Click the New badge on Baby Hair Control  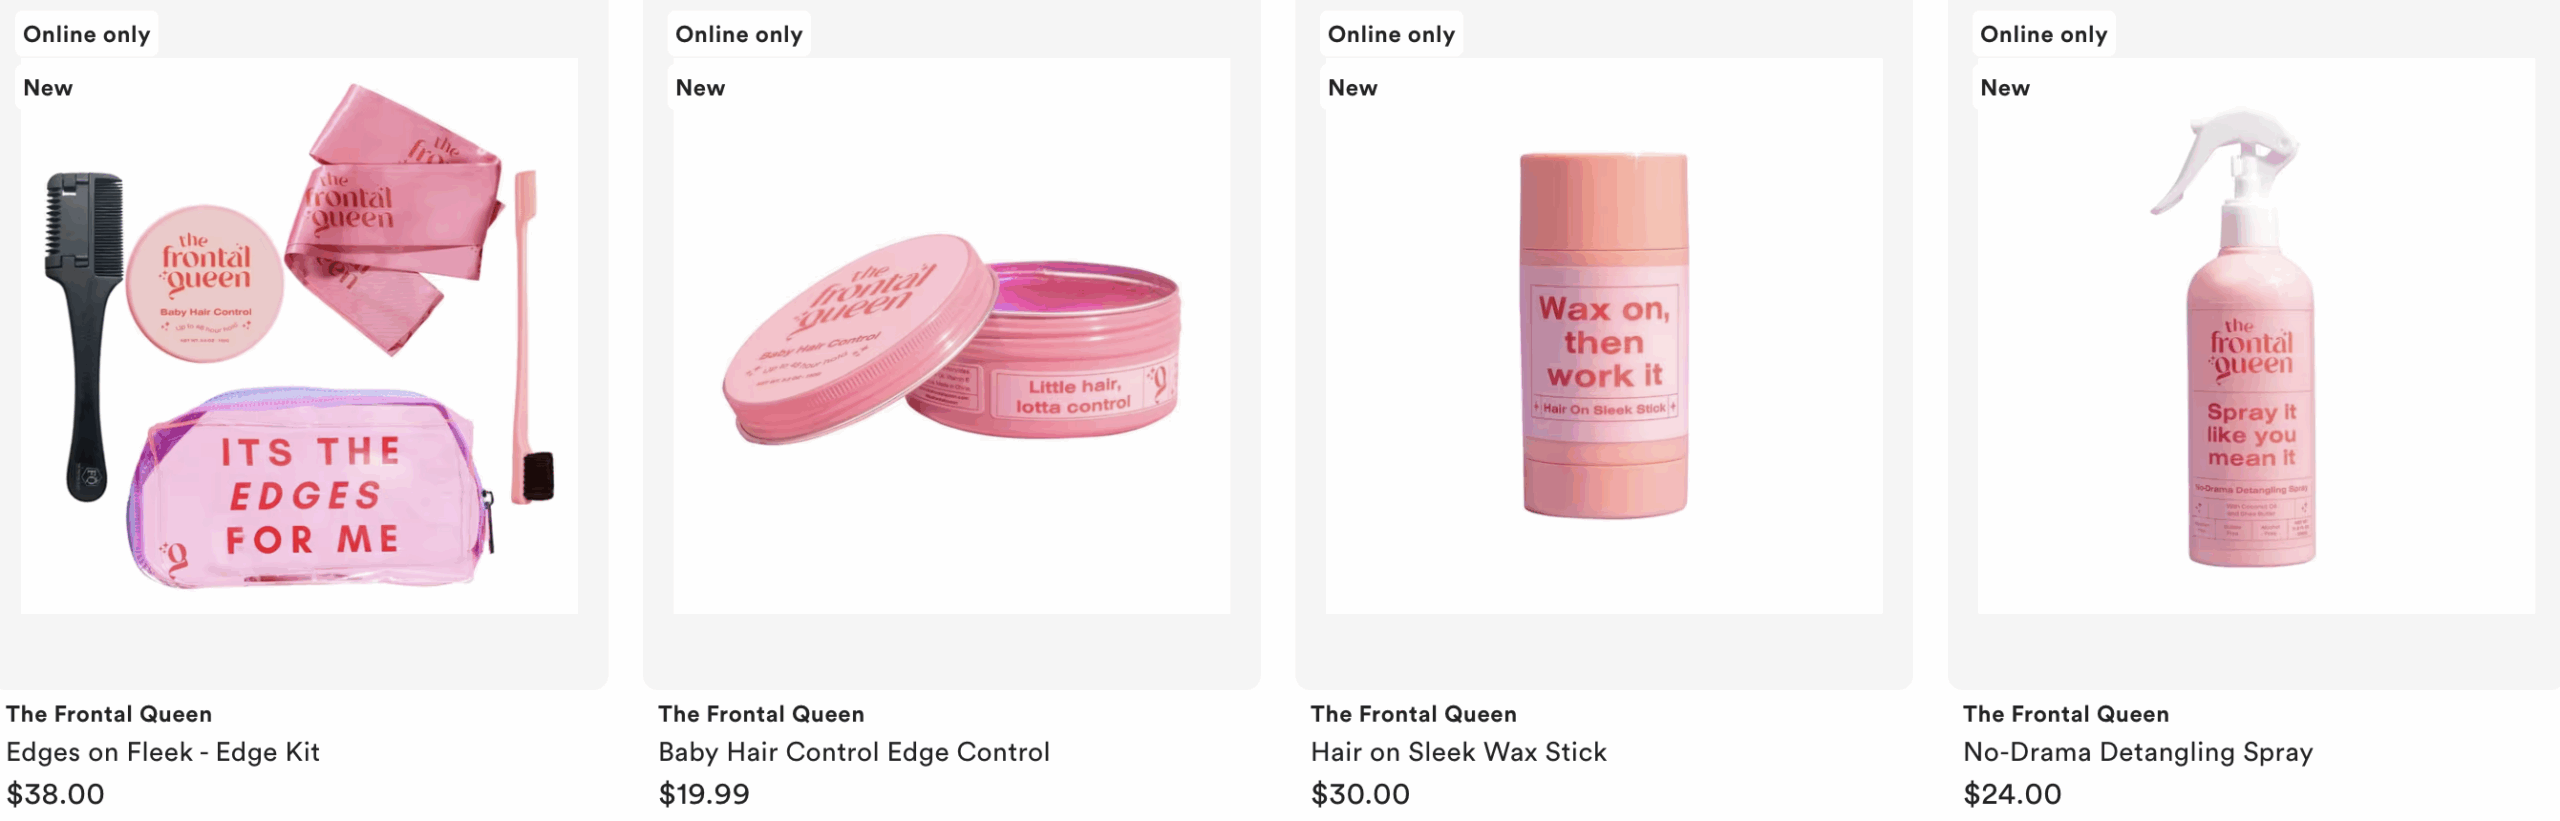click(700, 88)
